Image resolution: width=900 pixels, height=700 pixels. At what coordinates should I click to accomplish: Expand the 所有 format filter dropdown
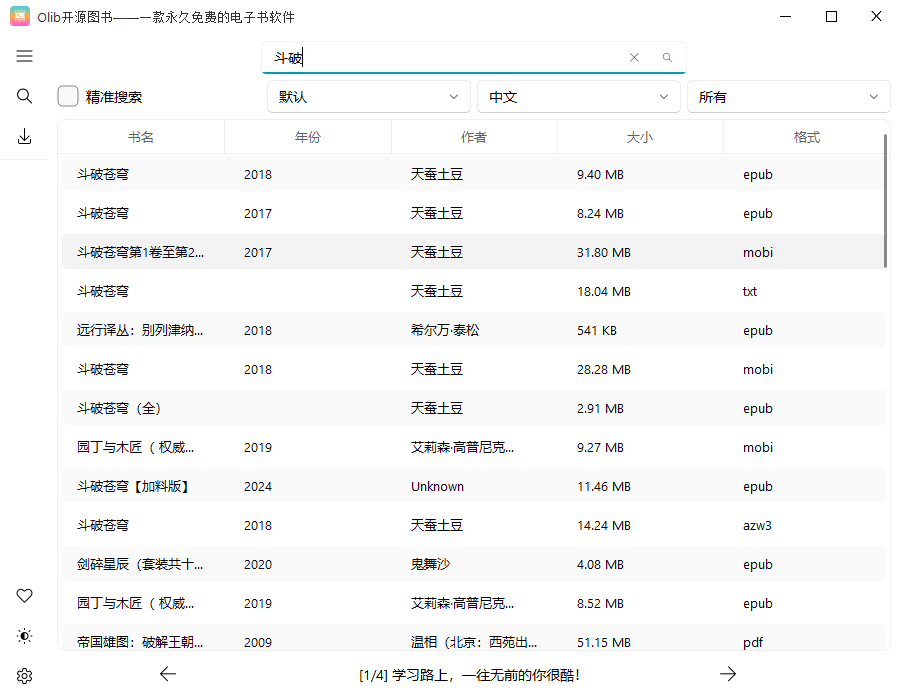point(788,96)
